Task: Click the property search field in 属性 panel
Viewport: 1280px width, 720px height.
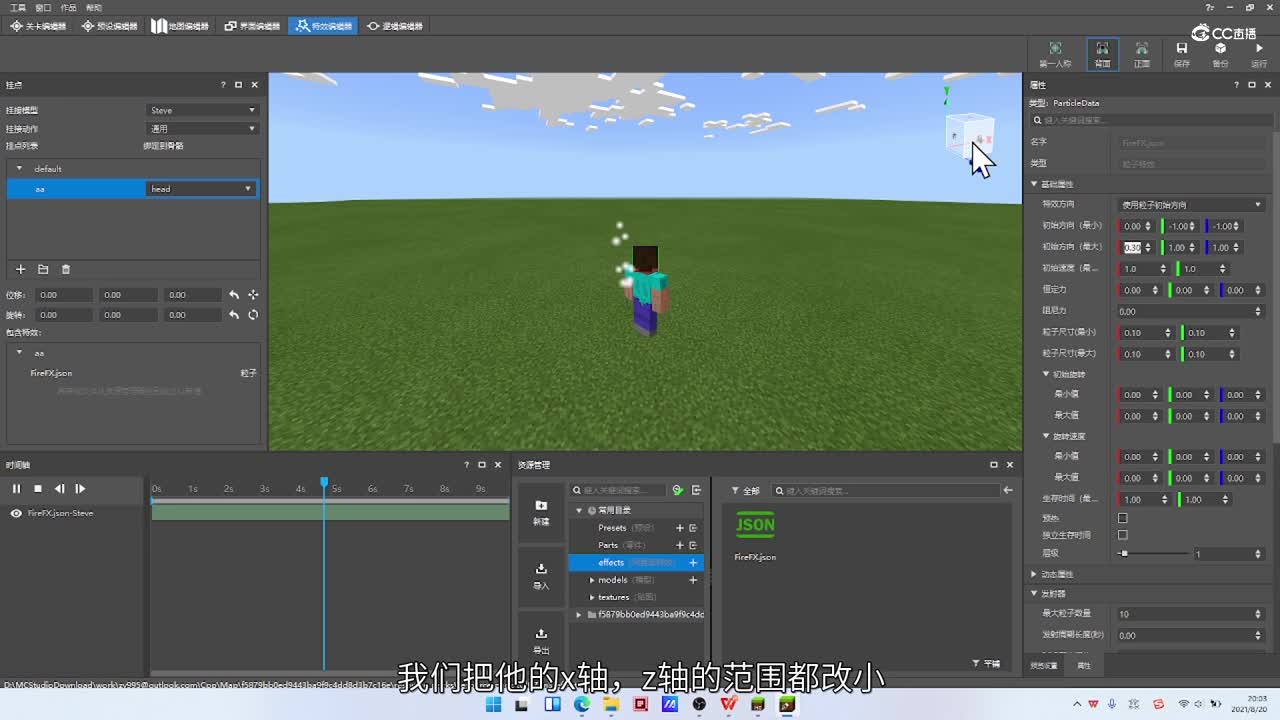Action: pos(1150,120)
